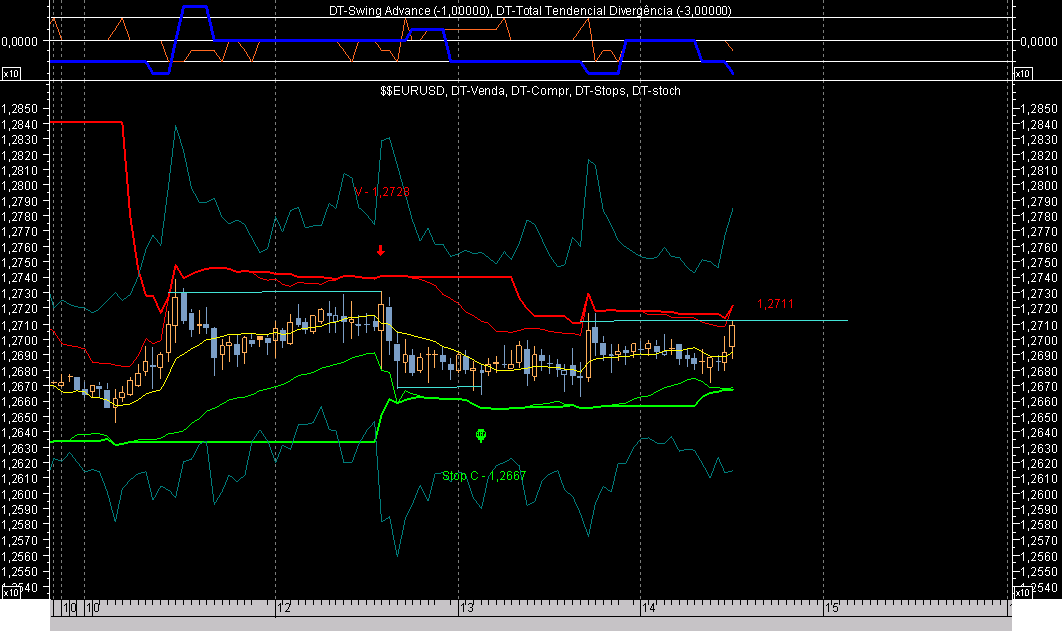
Task: Click the red down-arrow sell signal on the chart
Action: click(380, 252)
